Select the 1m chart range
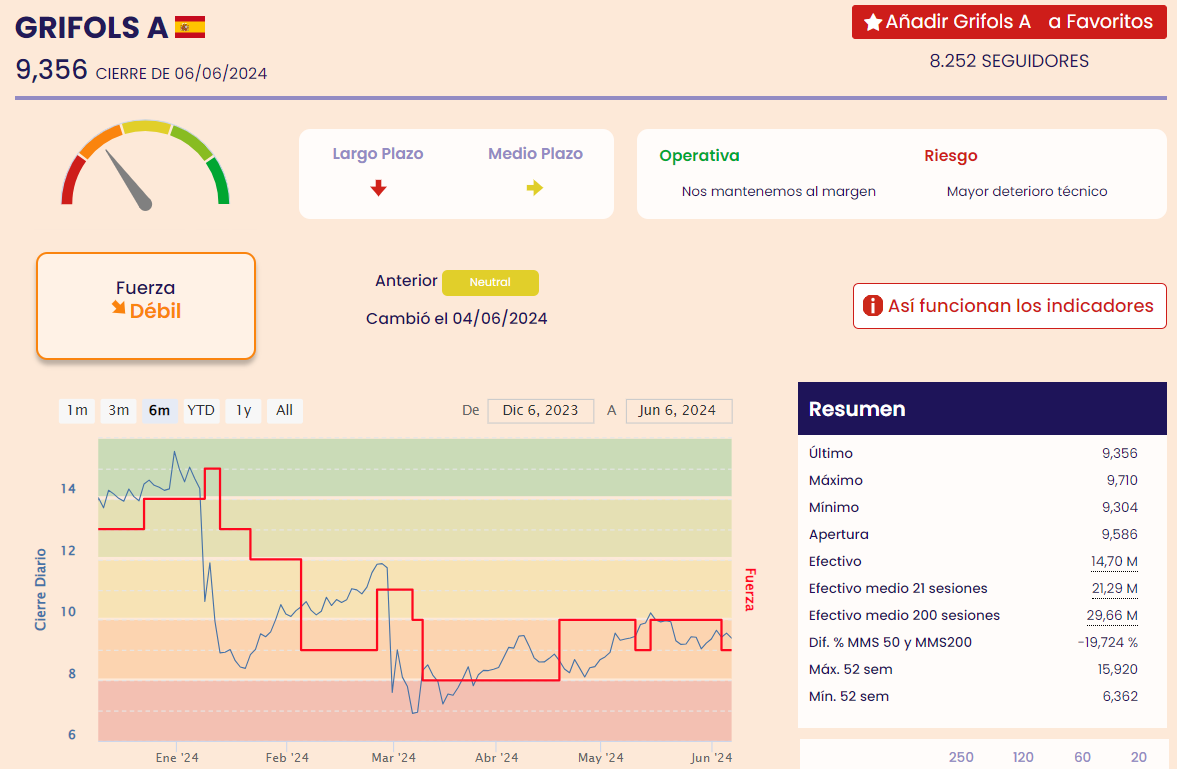This screenshot has height=769, width=1177. coord(77,411)
